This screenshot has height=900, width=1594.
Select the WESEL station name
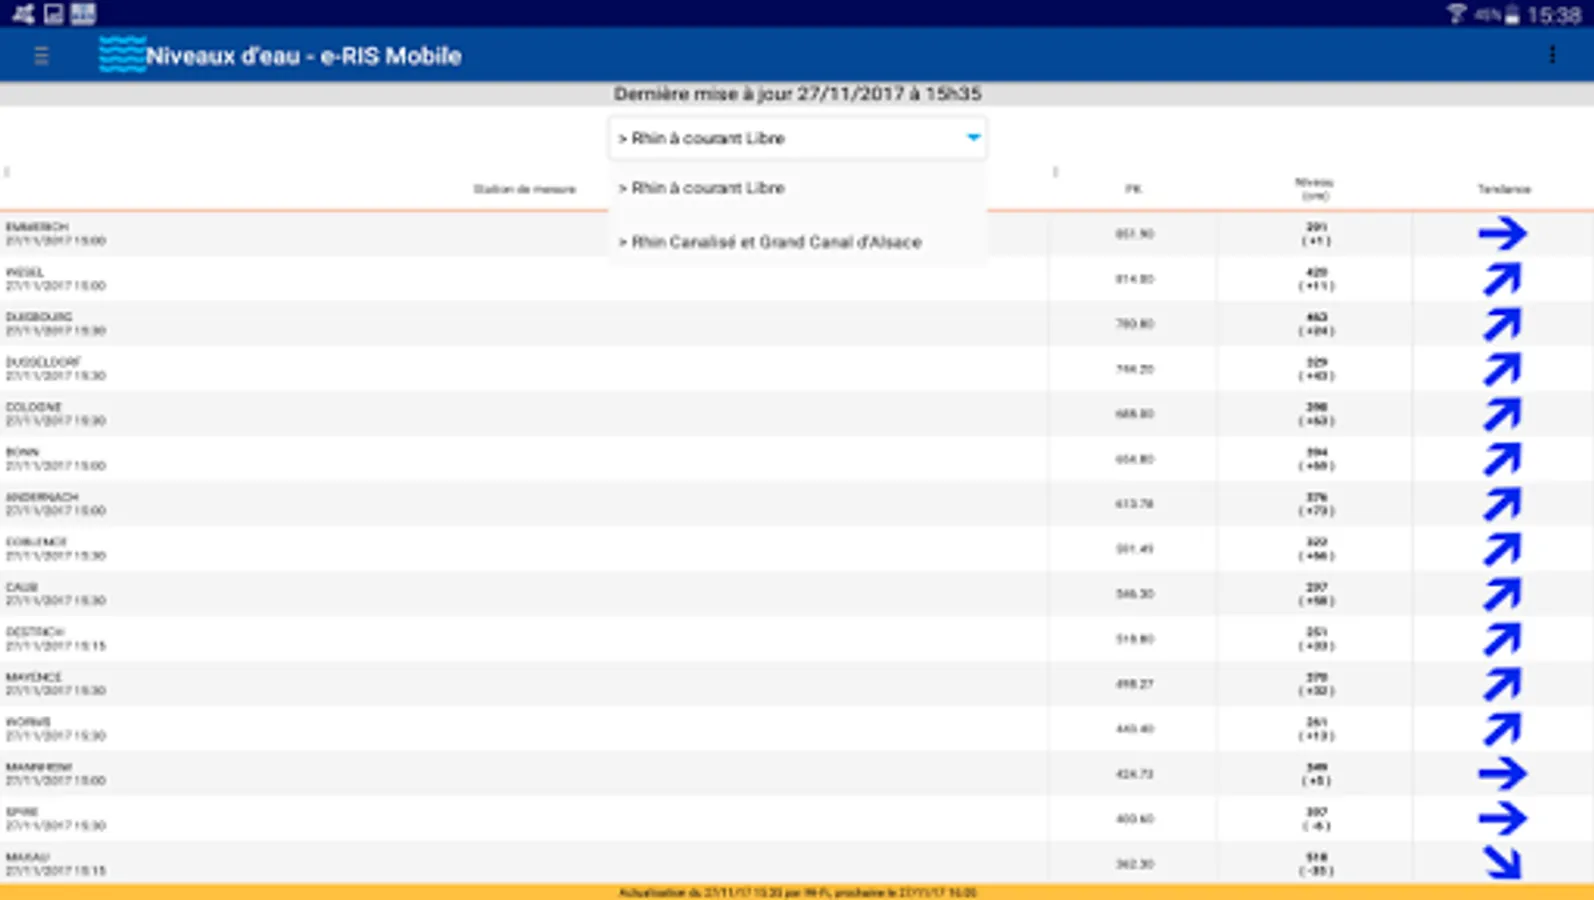[x=25, y=272]
